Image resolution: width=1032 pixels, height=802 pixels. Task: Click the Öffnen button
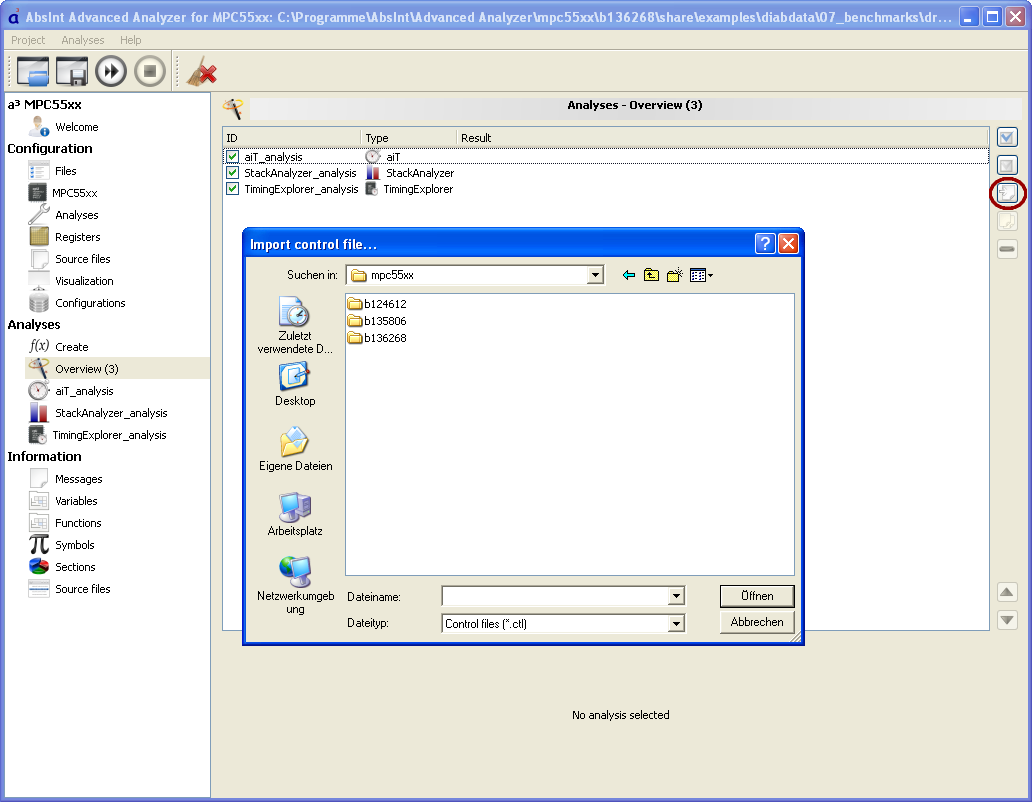(x=757, y=596)
